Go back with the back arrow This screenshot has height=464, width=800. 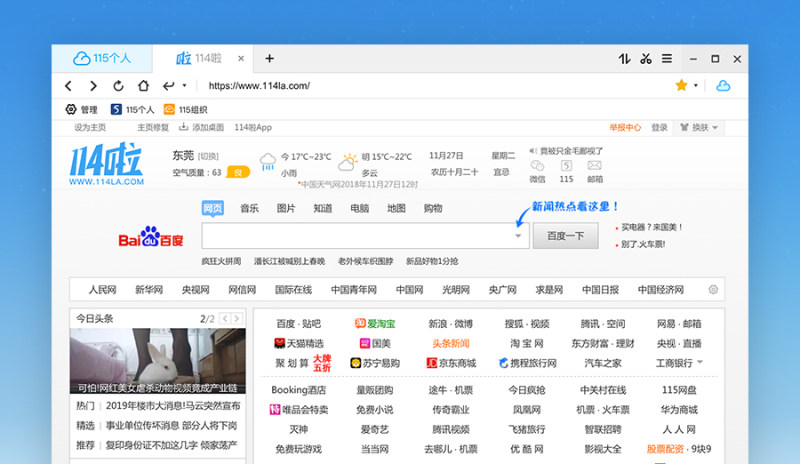point(68,86)
